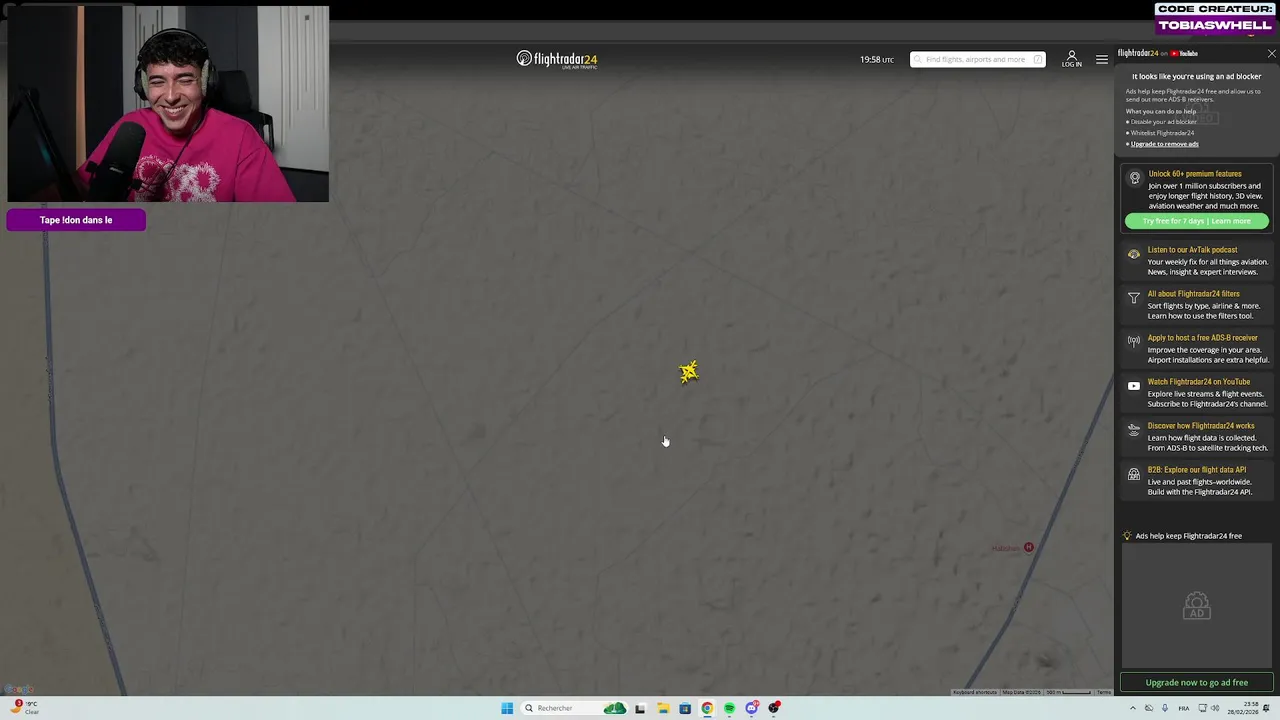Viewport: 1280px width, 720px height.
Task: Click the search field slash shortcut icon
Action: [1038, 59]
